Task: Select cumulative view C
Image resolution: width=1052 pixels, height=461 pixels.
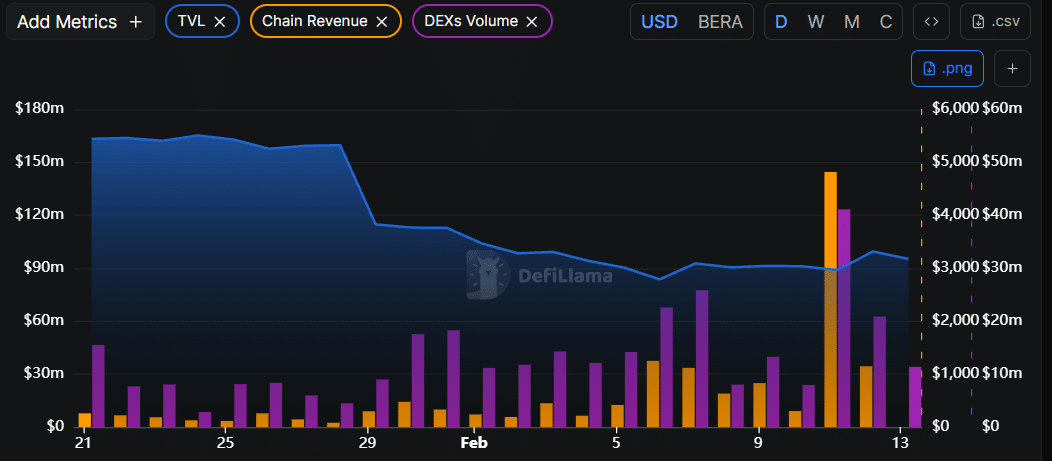Action: click(x=885, y=21)
